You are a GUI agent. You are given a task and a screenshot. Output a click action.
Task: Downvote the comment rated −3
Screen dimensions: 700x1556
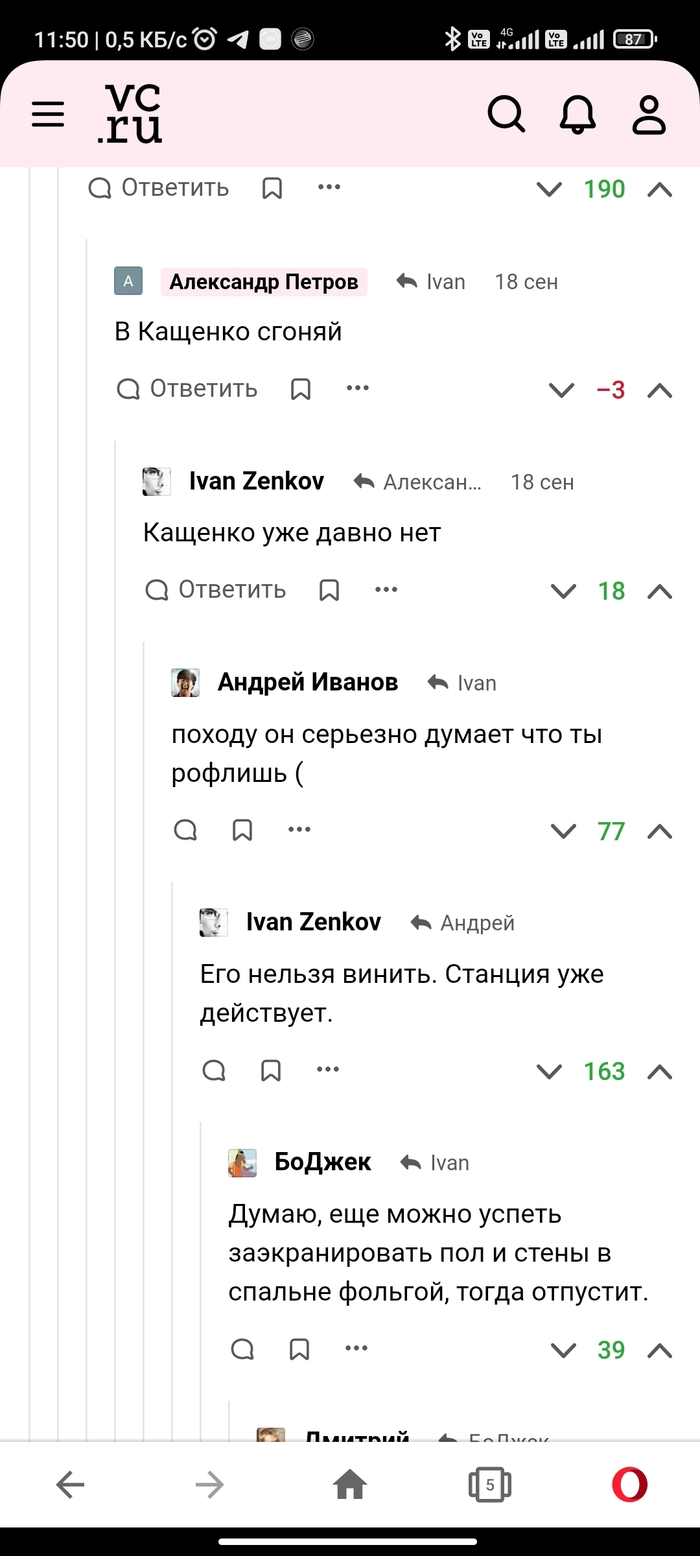(x=562, y=390)
